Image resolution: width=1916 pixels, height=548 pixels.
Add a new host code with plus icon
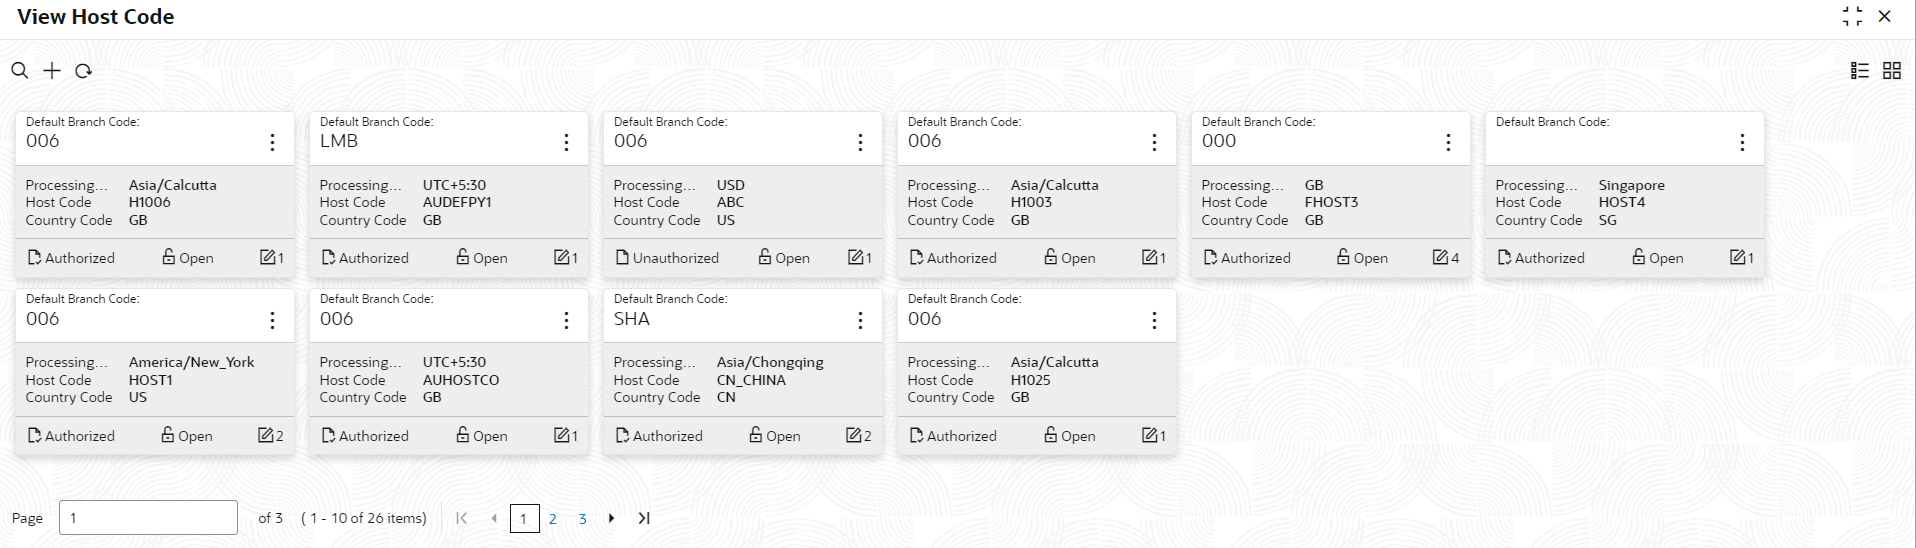coord(52,70)
